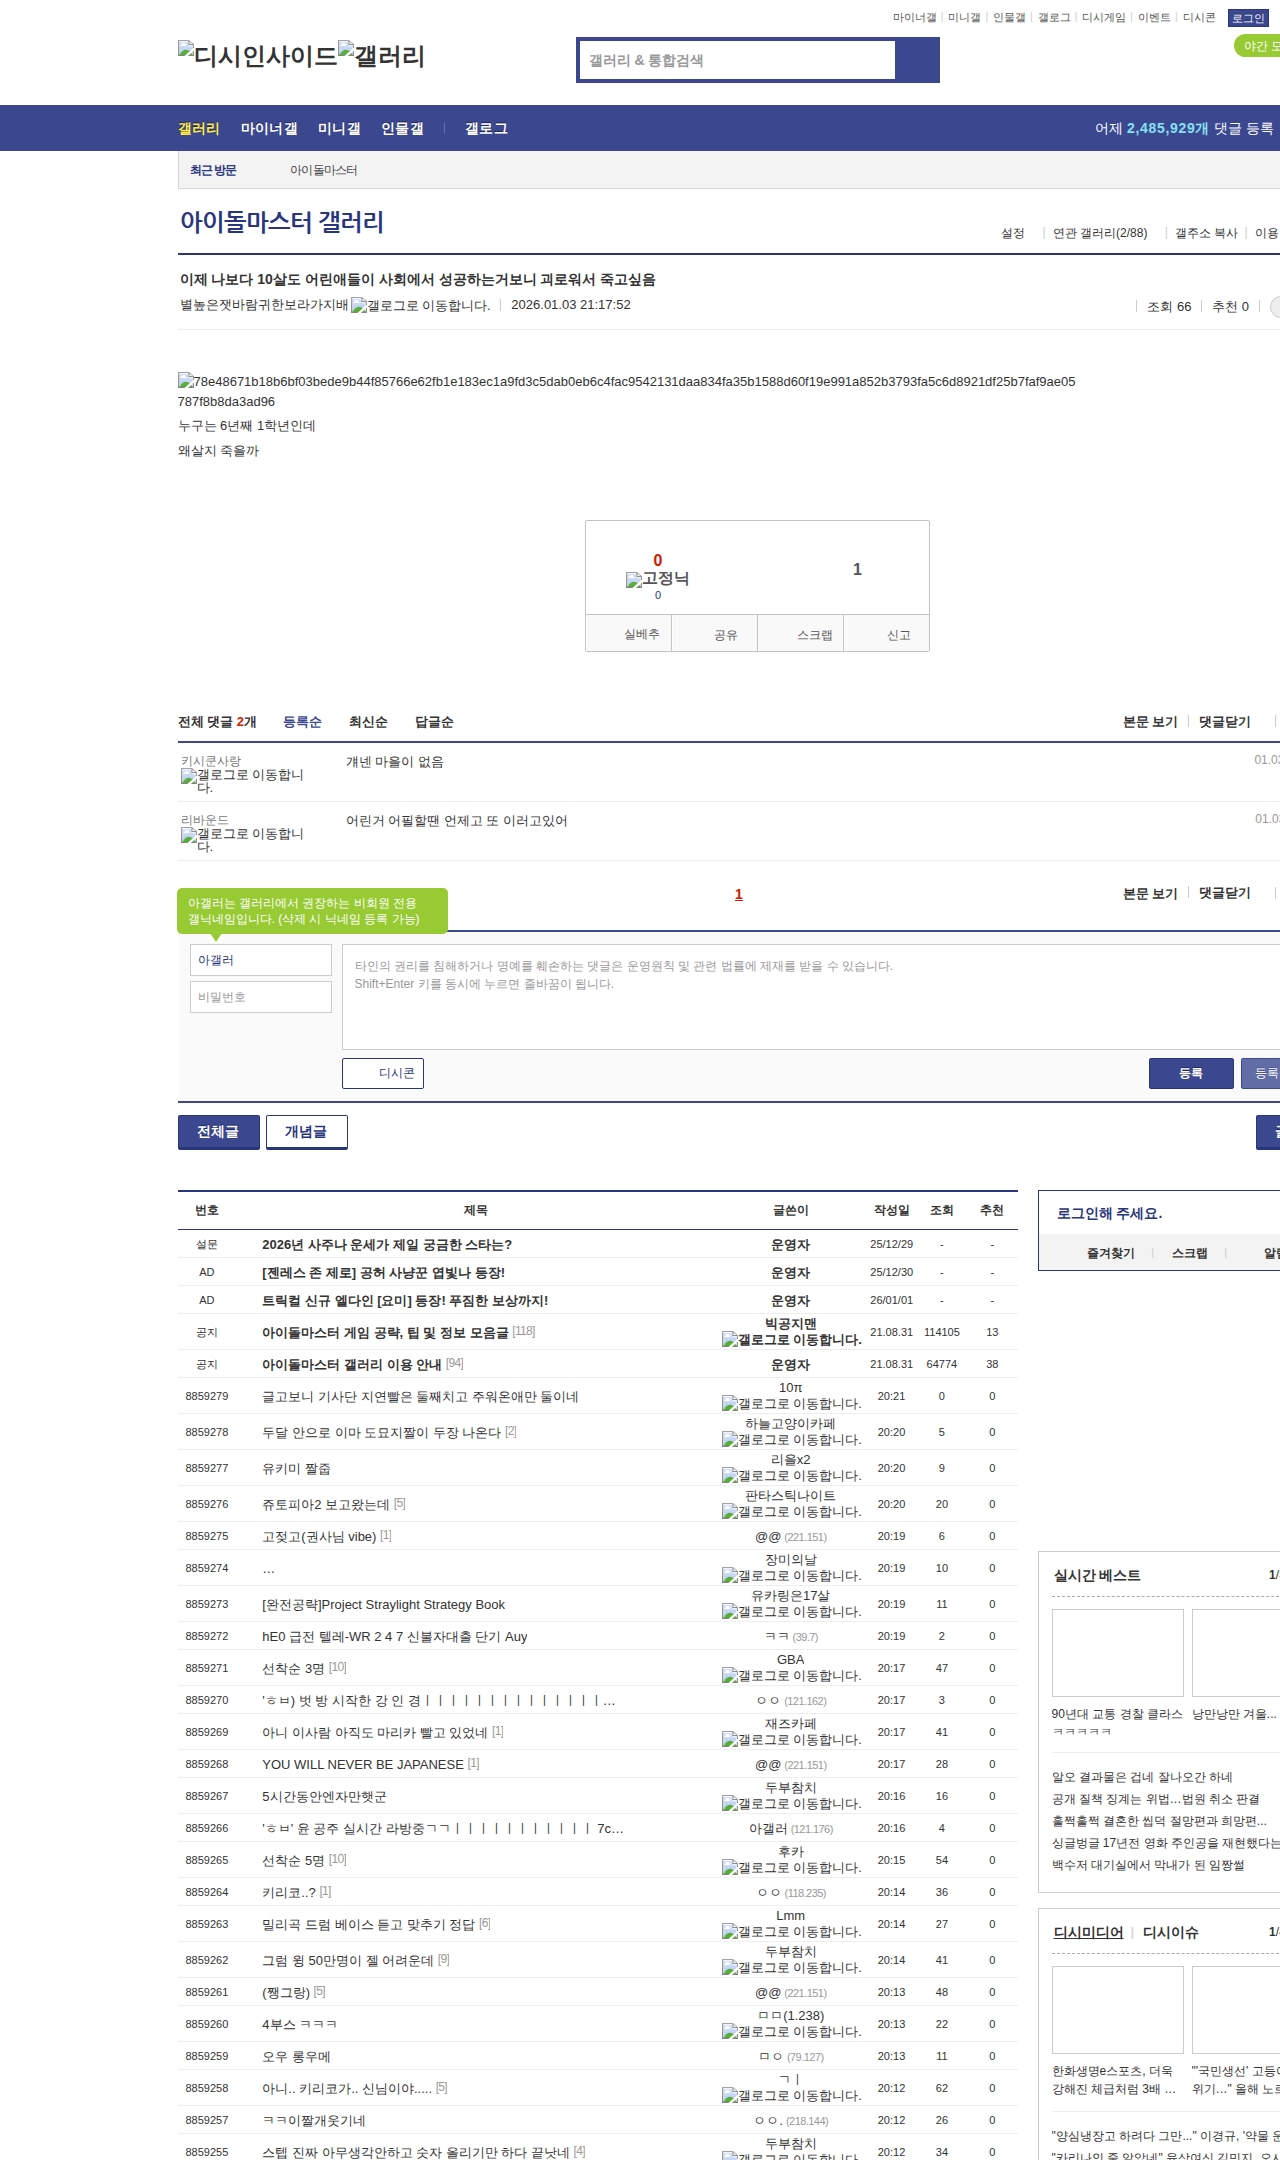Open commenter 리바운드's gallog icon
The width and height of the screenshot is (1280, 2160).
(x=189, y=835)
